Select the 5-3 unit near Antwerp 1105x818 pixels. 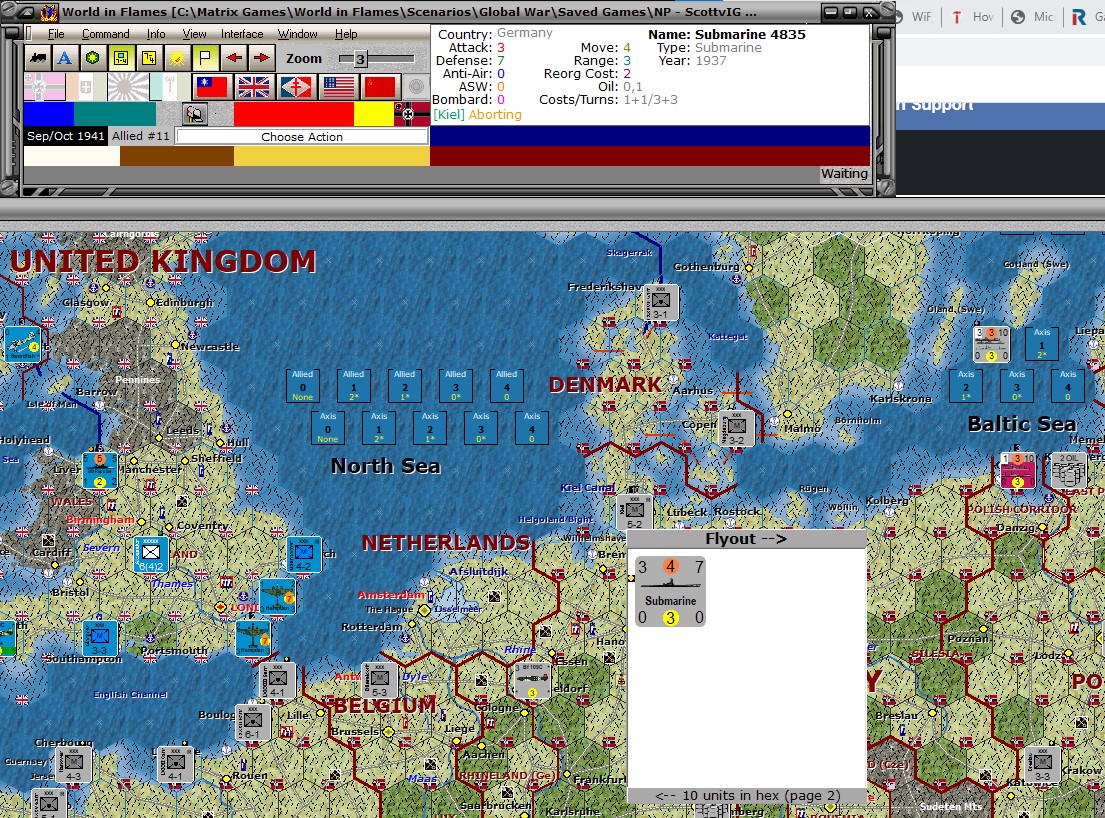click(379, 680)
